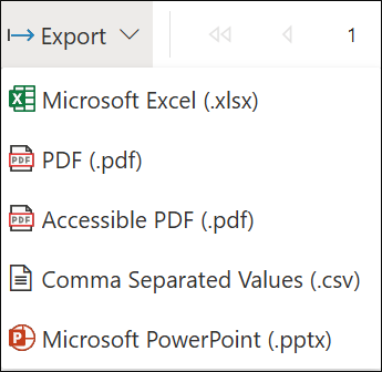Click the (.xlsx) extension text
This screenshot has height=372, width=382.
[x=231, y=100]
